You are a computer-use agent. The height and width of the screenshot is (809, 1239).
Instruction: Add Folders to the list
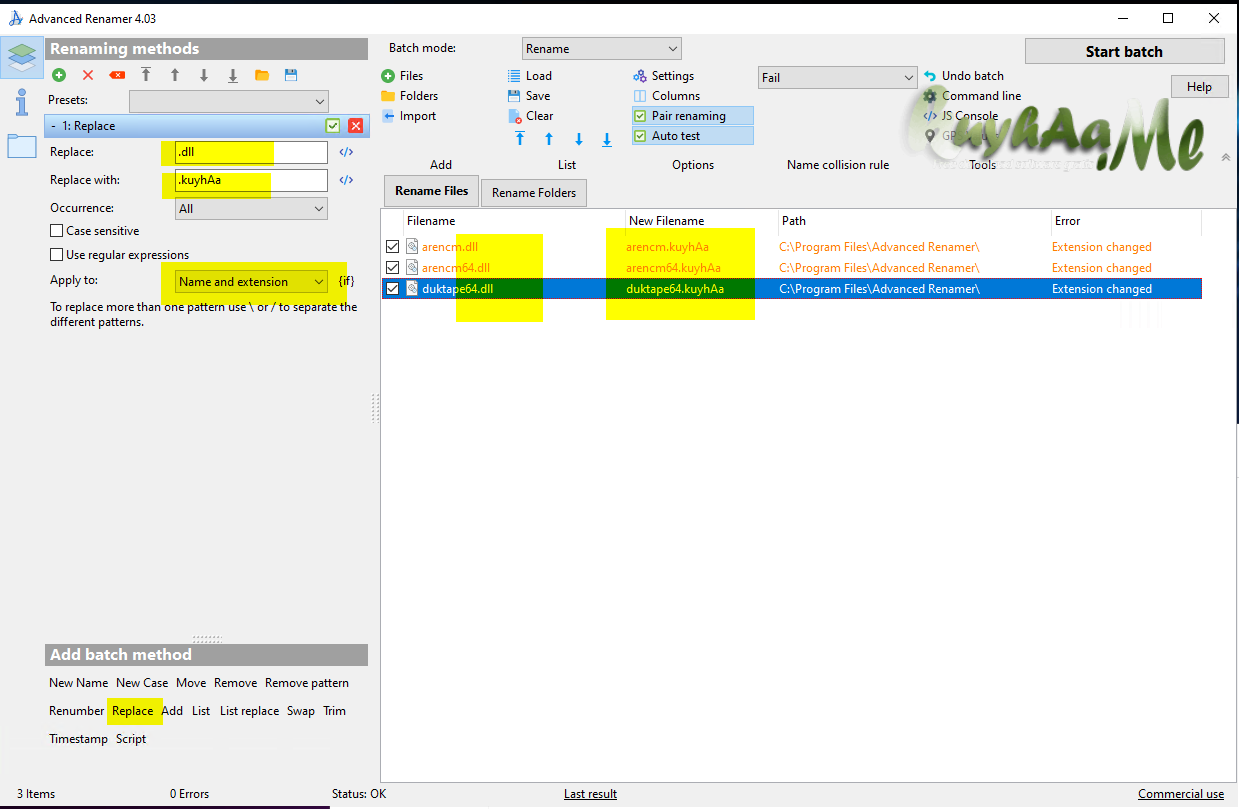coord(410,96)
